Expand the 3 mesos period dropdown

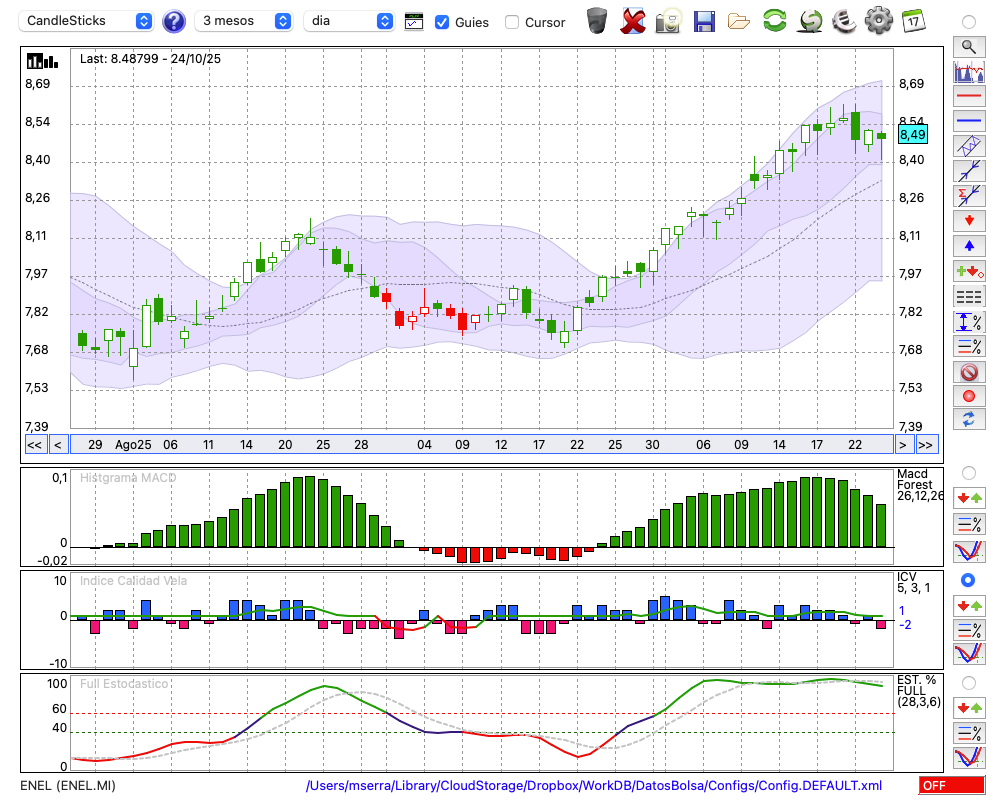pyautogui.click(x=245, y=21)
